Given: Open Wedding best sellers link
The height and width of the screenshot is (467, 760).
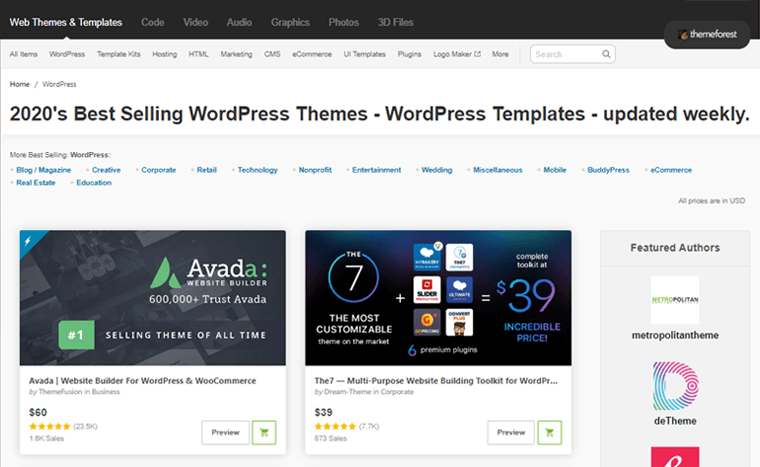Looking at the screenshot, I should coord(437,170).
